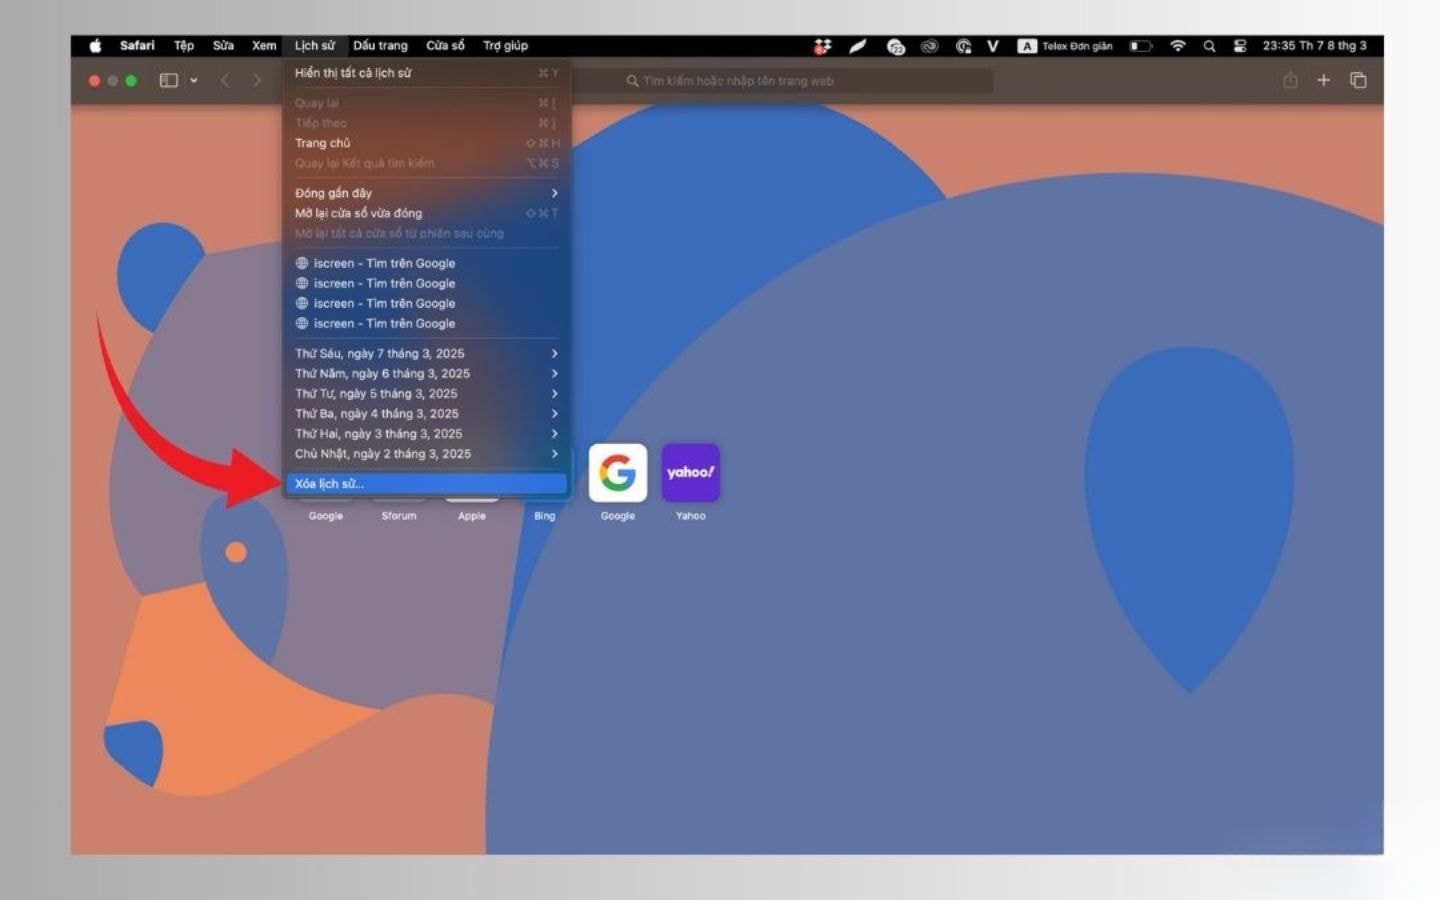The width and height of the screenshot is (1440, 900).
Task: Click the Share icon in the toolbar
Action: [x=1290, y=80]
